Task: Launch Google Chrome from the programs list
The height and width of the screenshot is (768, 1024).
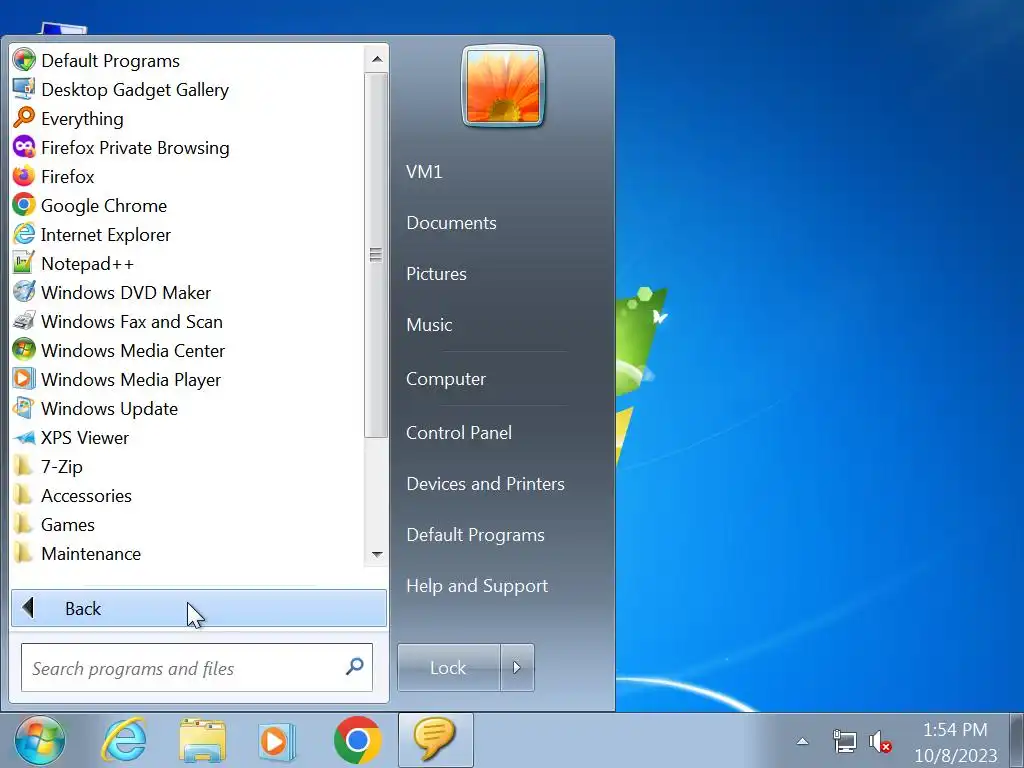Action: click(24, 205)
